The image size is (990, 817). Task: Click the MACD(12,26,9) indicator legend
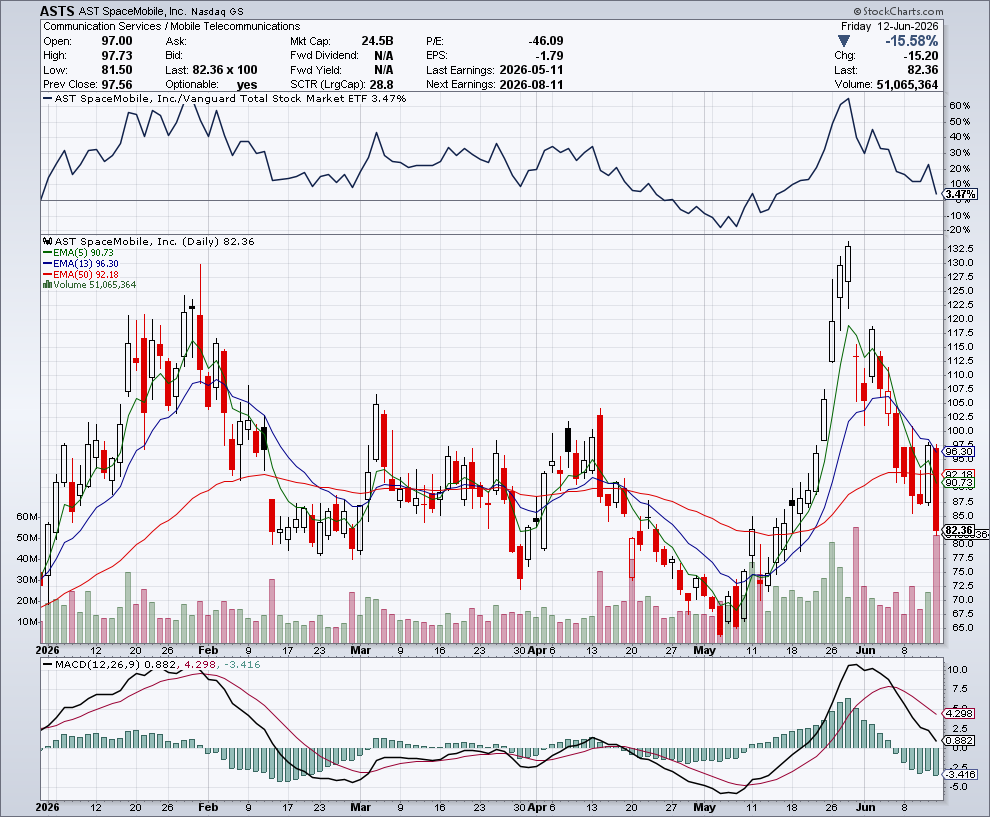click(150, 664)
